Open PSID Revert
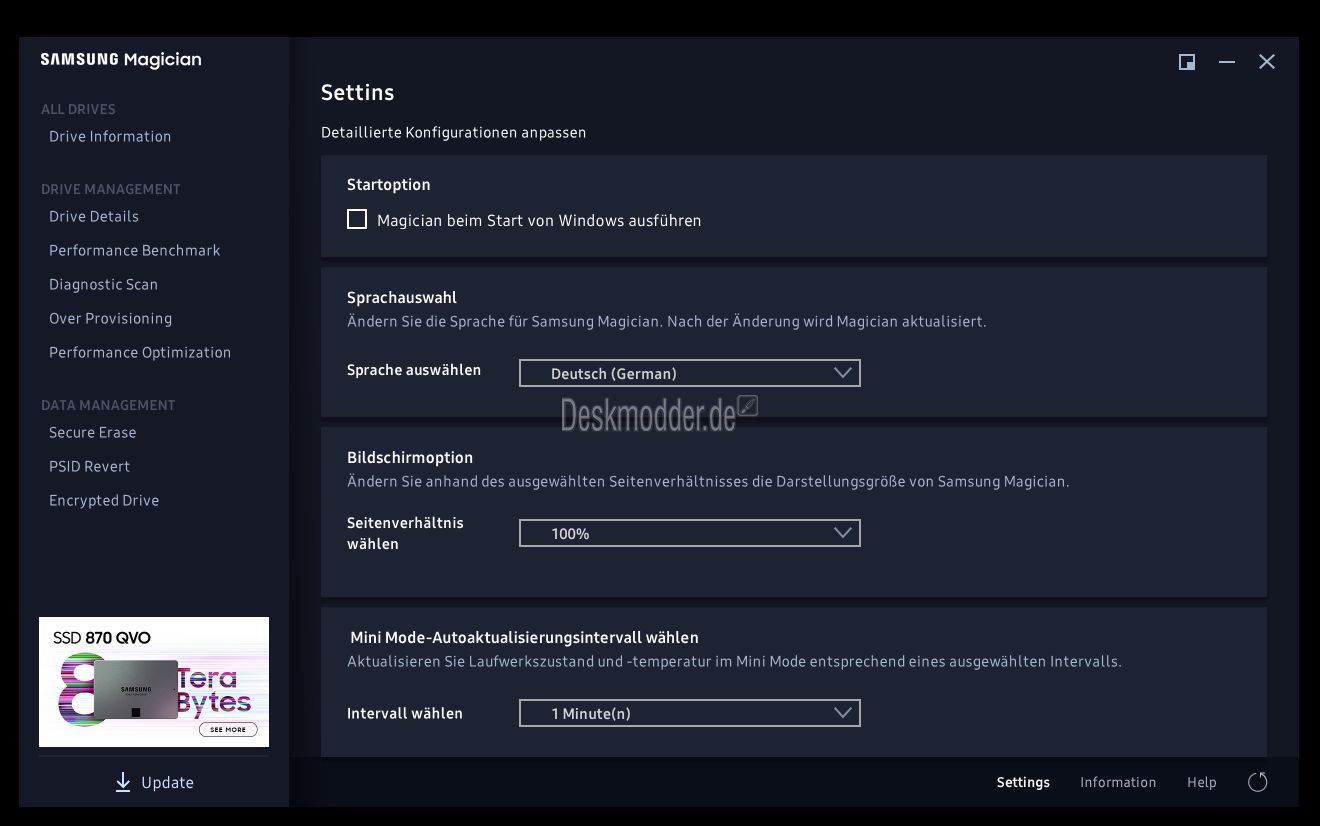 pyautogui.click(x=89, y=466)
